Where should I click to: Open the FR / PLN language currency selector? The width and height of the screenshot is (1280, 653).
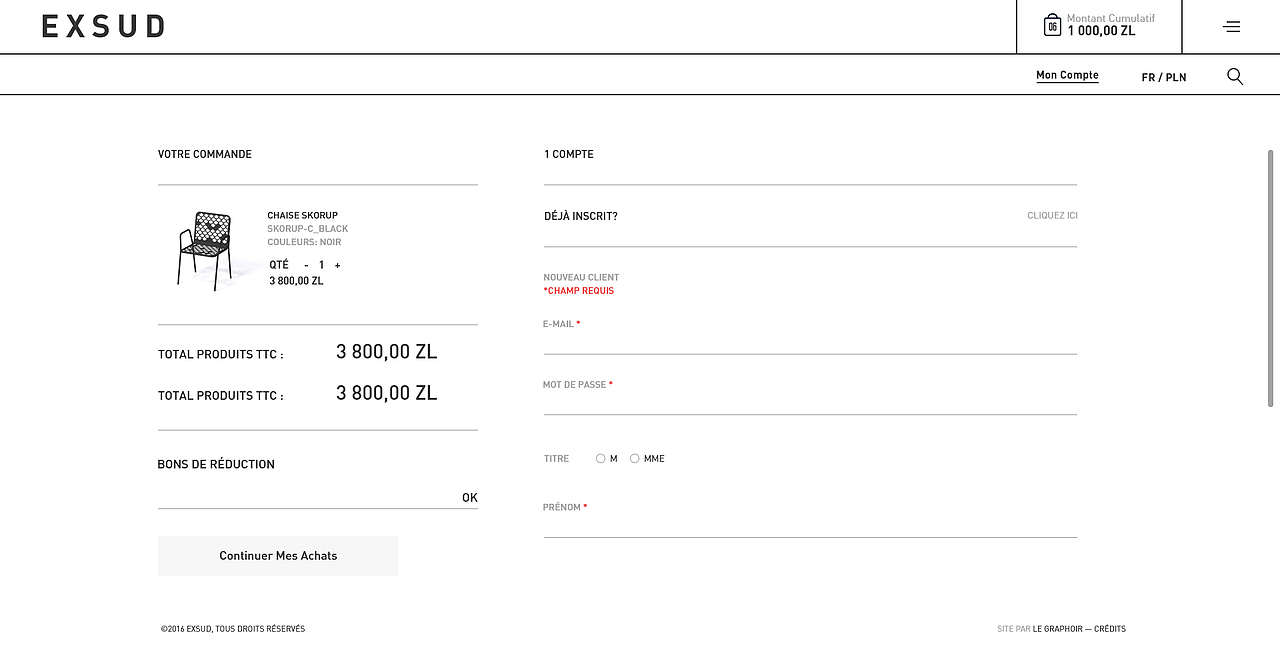1164,77
